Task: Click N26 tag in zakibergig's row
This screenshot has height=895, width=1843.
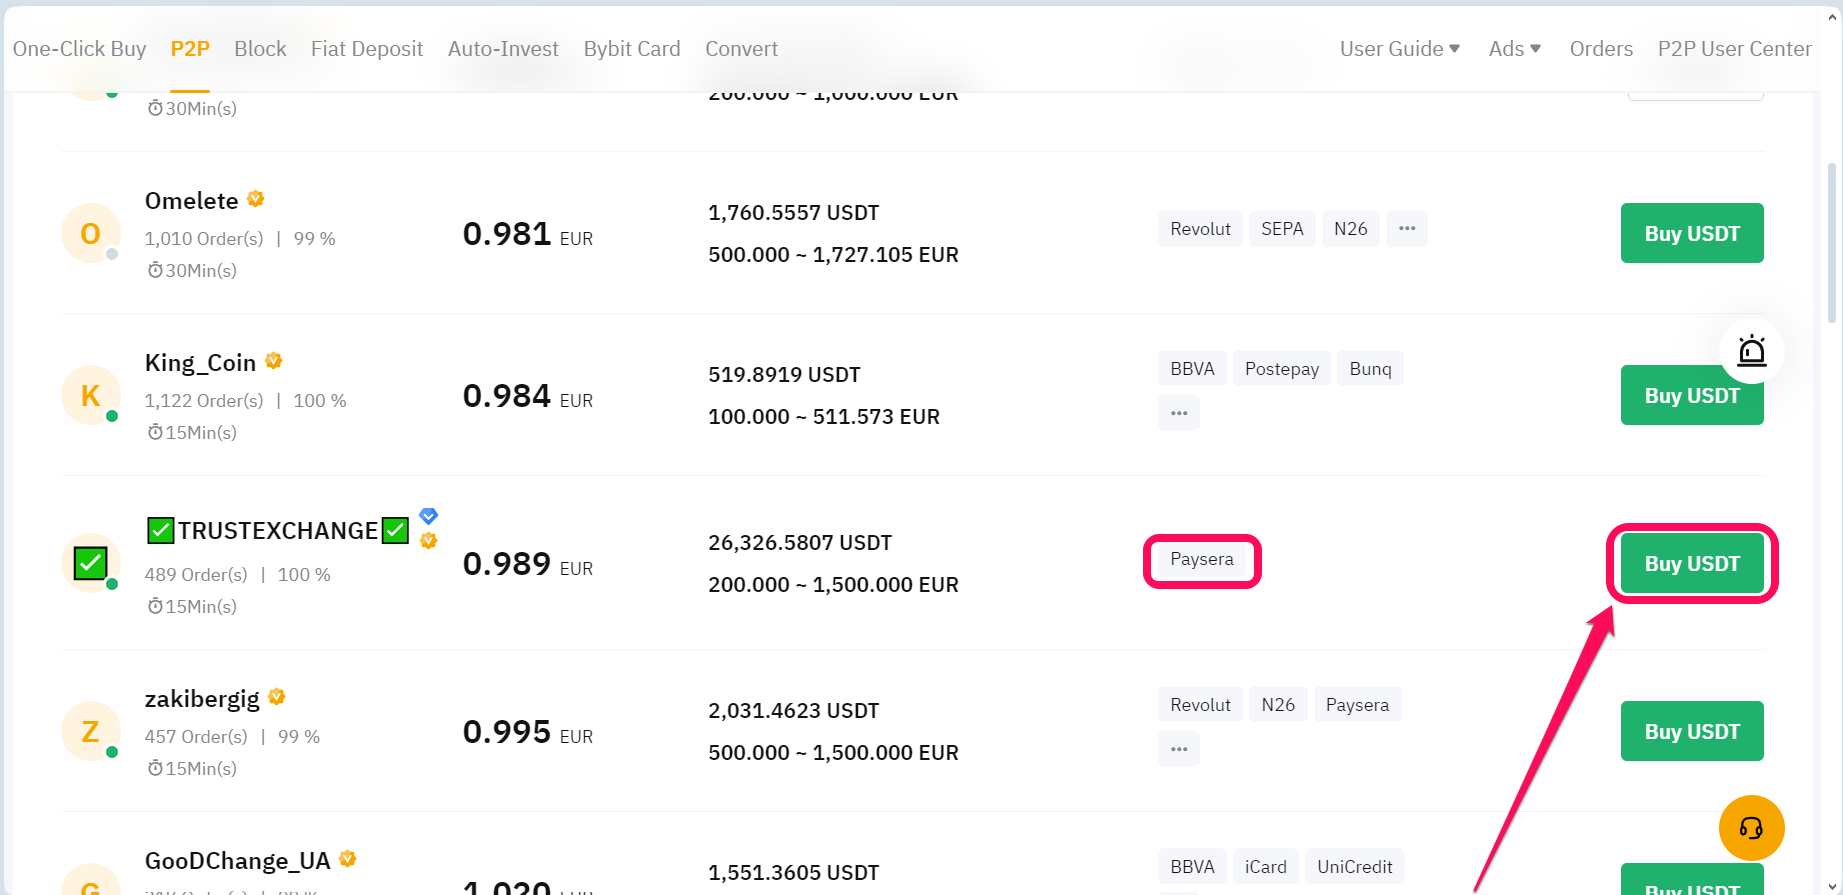Action: (1278, 704)
